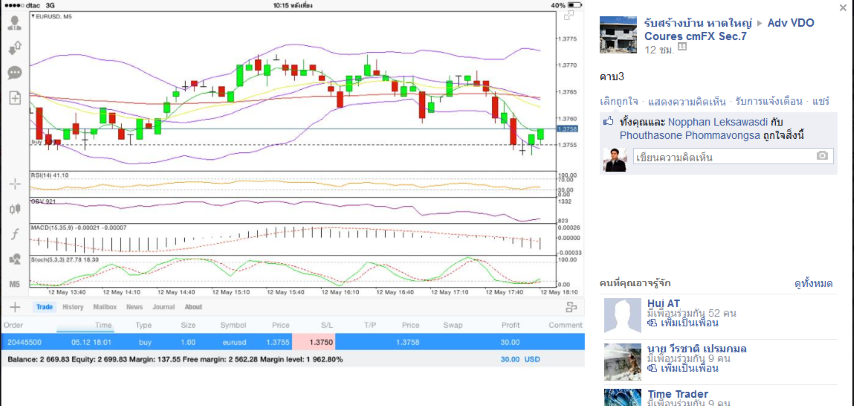Expand the chart with the fullscreen arrows icon
Viewport: 854px width, 406px height.
pyautogui.click(x=569, y=15)
